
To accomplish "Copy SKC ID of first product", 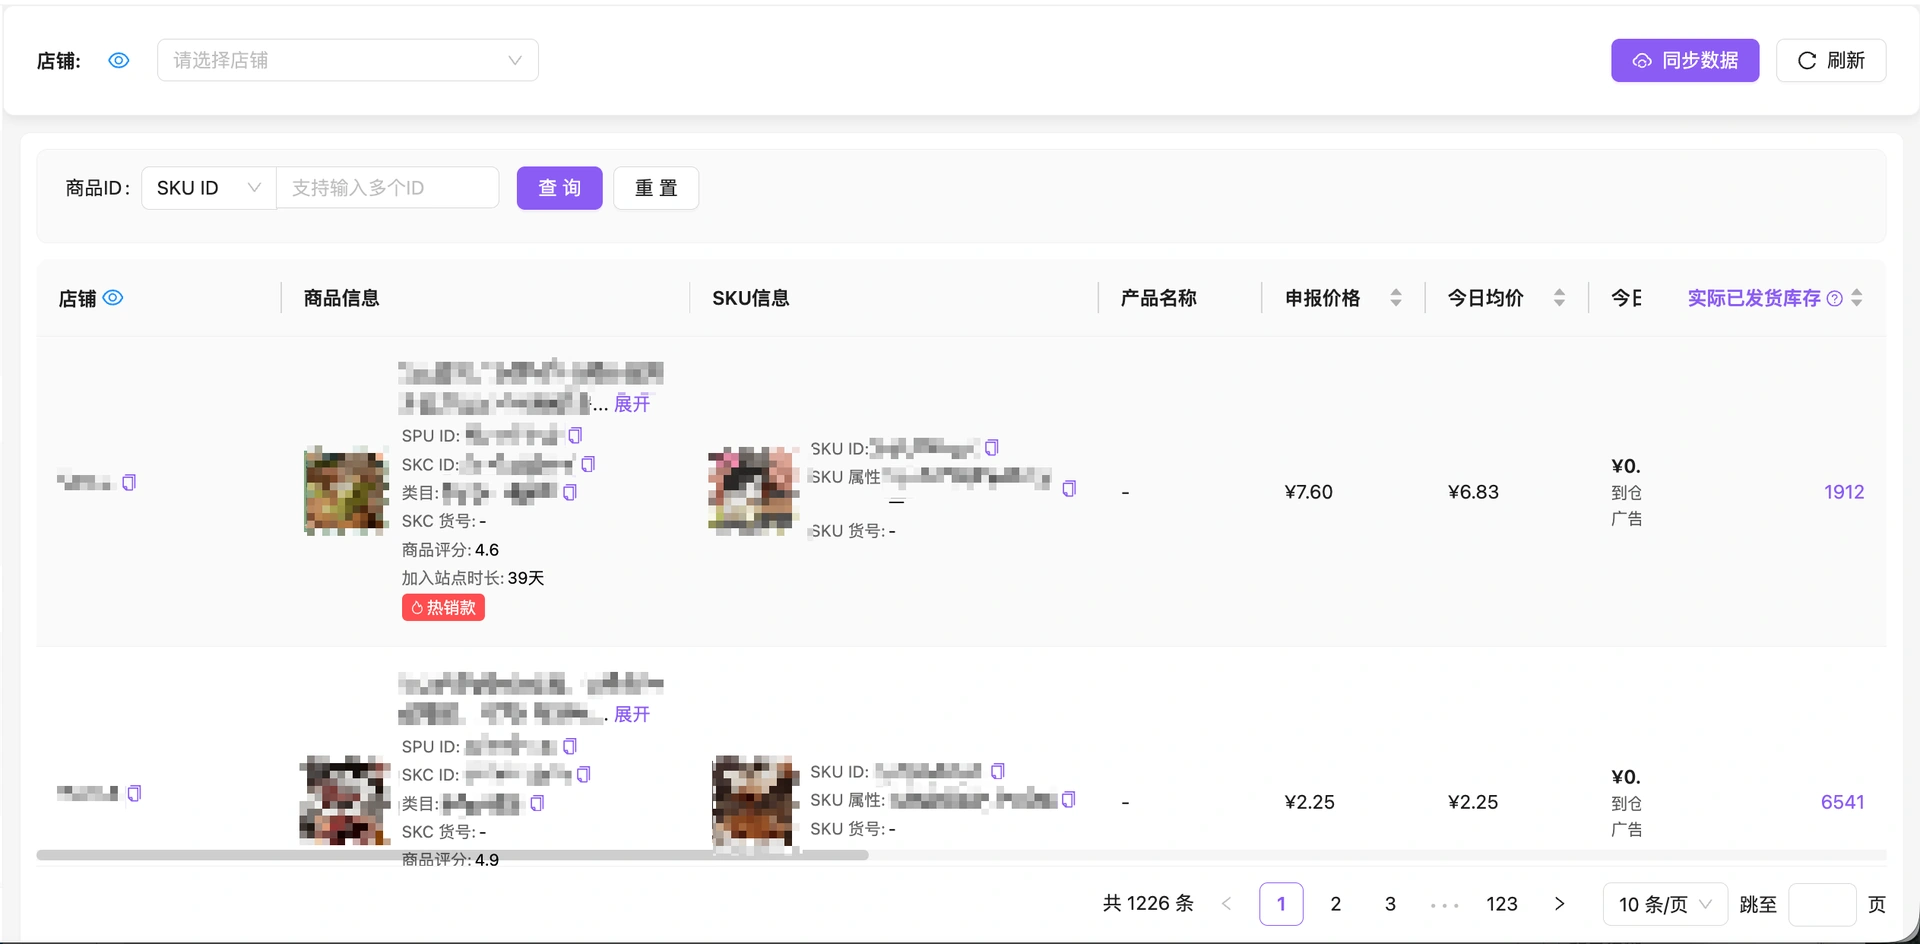I will 588,464.
